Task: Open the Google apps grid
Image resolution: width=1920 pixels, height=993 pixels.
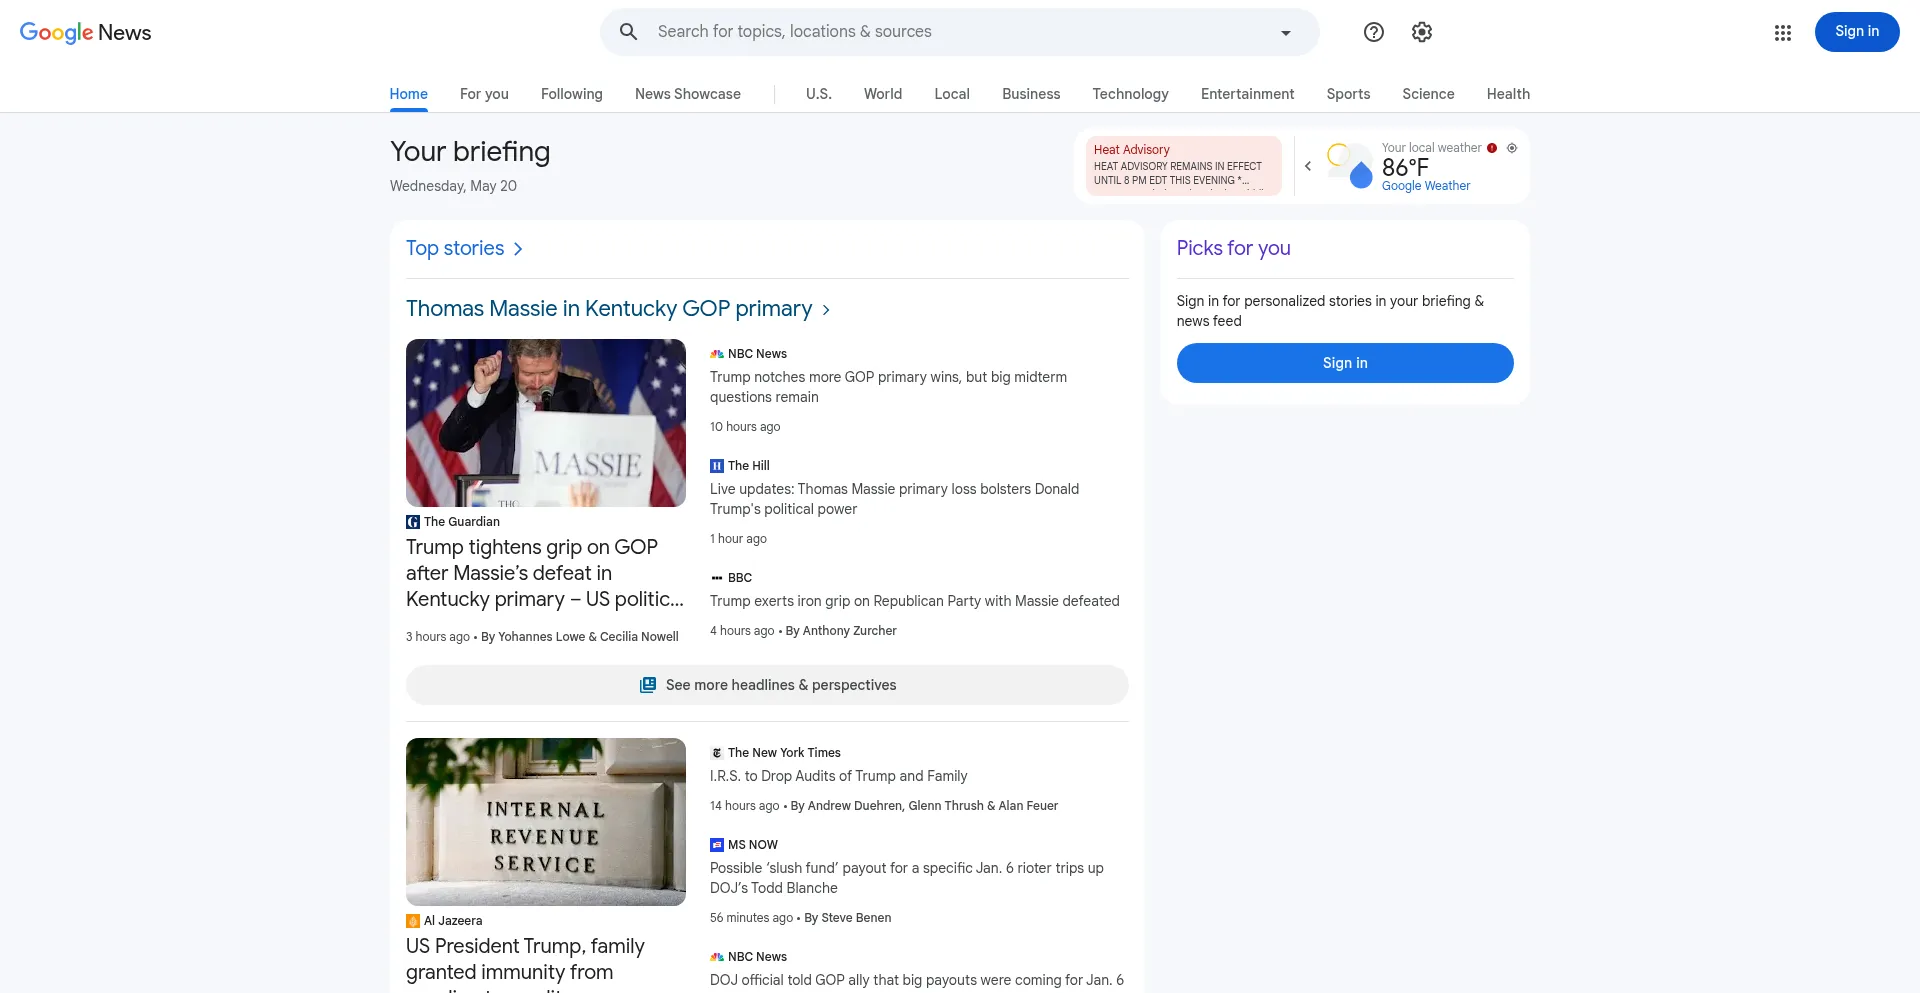Action: point(1783,33)
